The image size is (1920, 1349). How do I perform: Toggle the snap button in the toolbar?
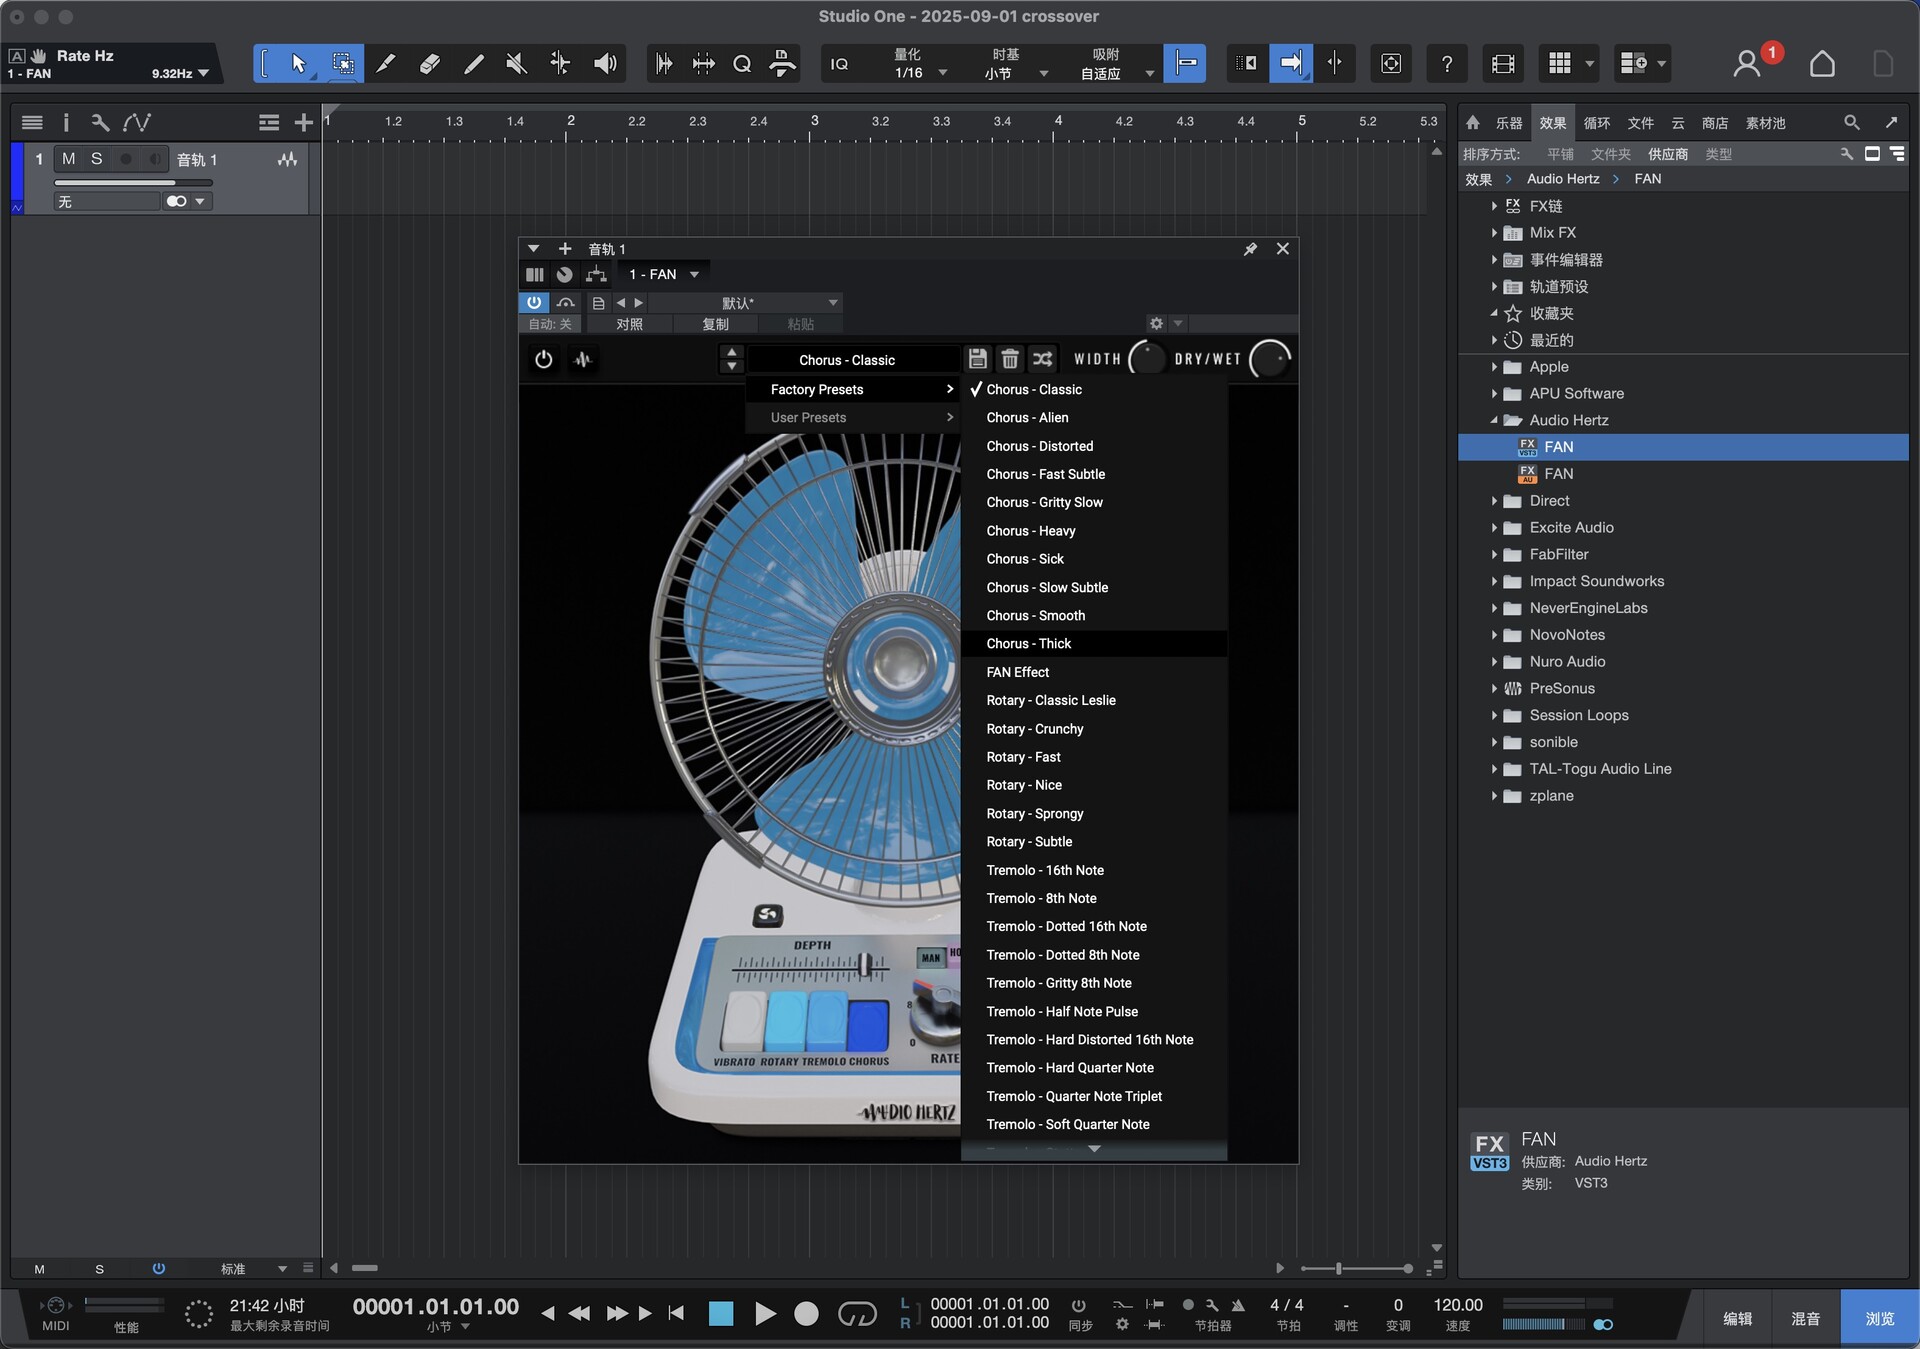(1185, 64)
